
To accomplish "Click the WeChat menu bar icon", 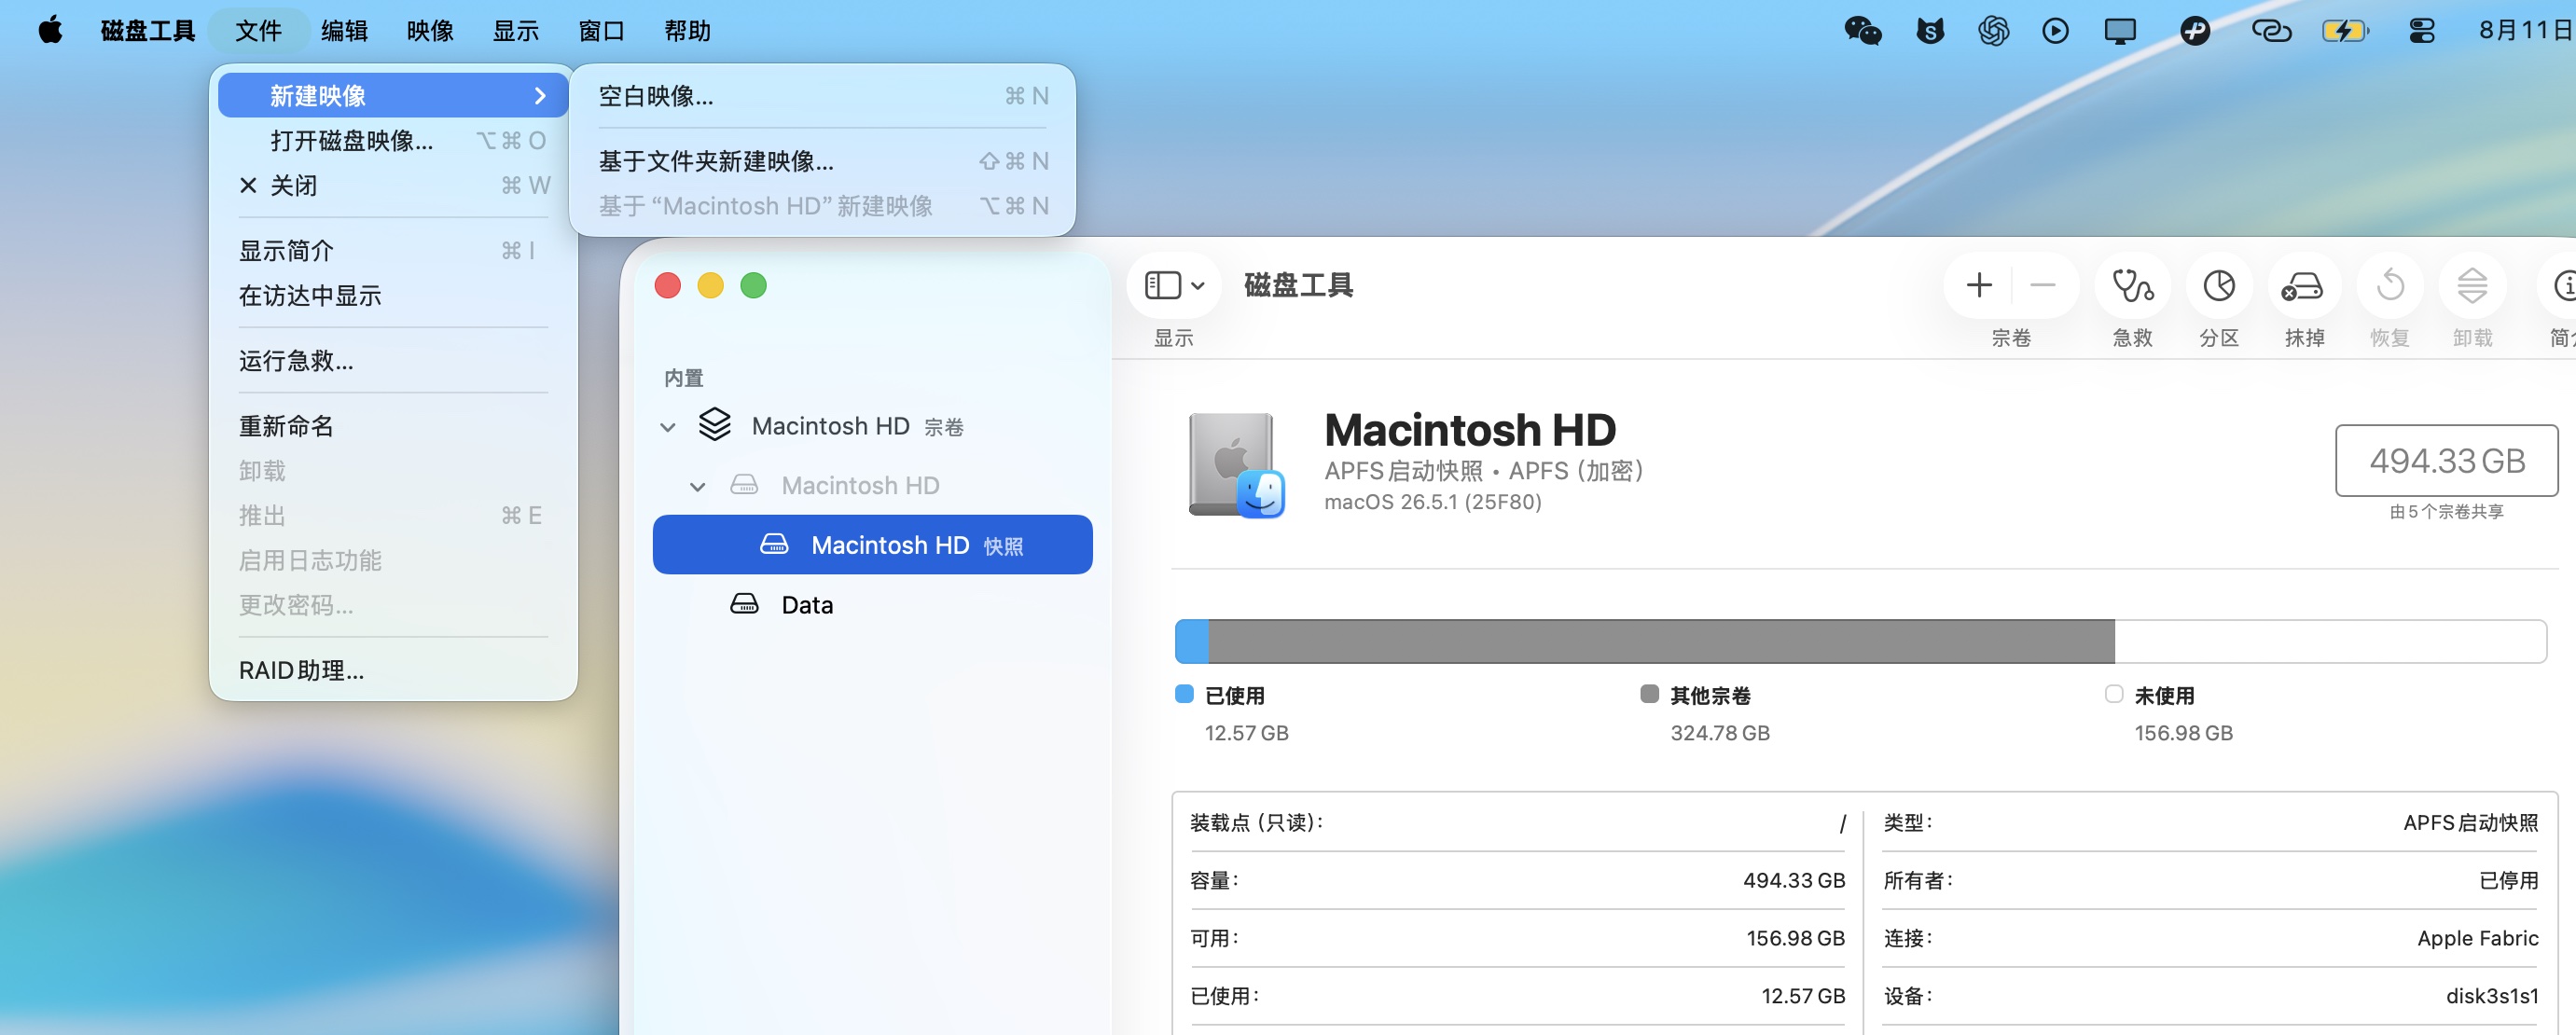I will click(1863, 31).
